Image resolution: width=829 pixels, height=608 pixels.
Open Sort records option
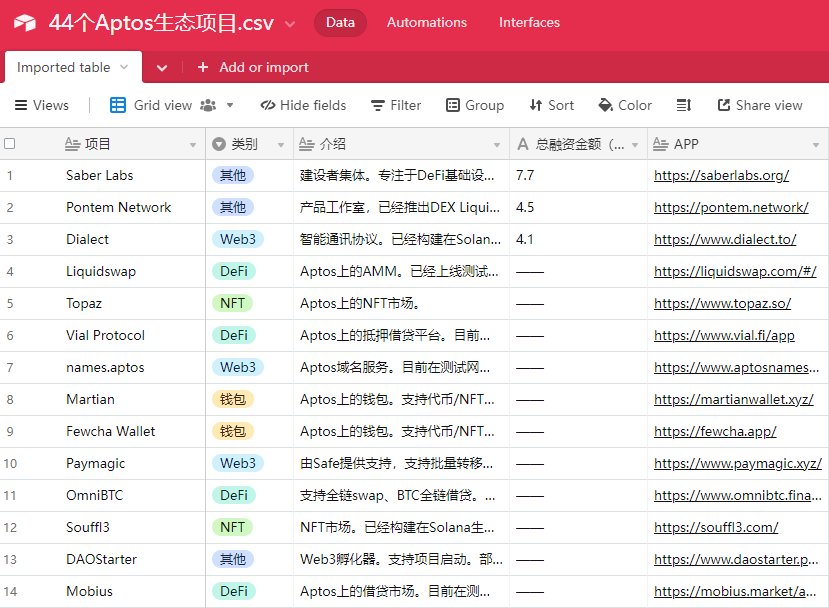(x=551, y=105)
